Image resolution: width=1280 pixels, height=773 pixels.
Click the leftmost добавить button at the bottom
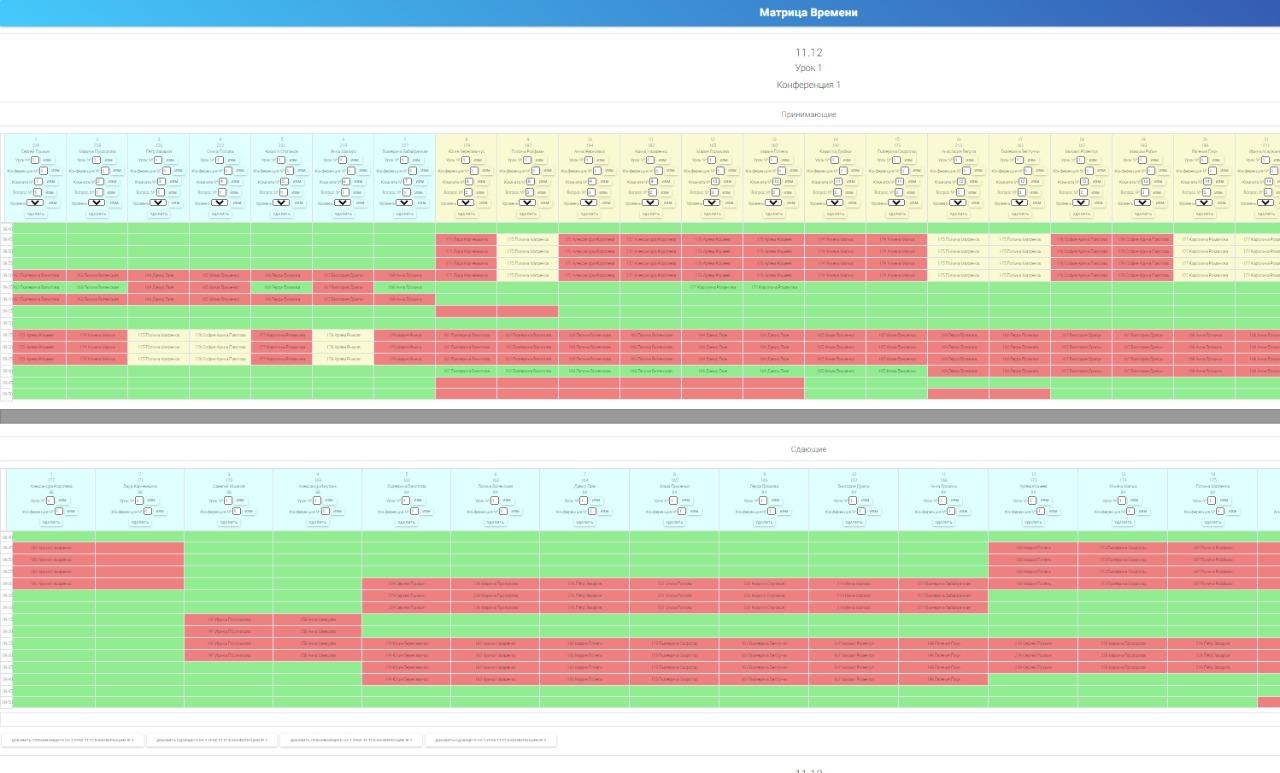pos(71,741)
